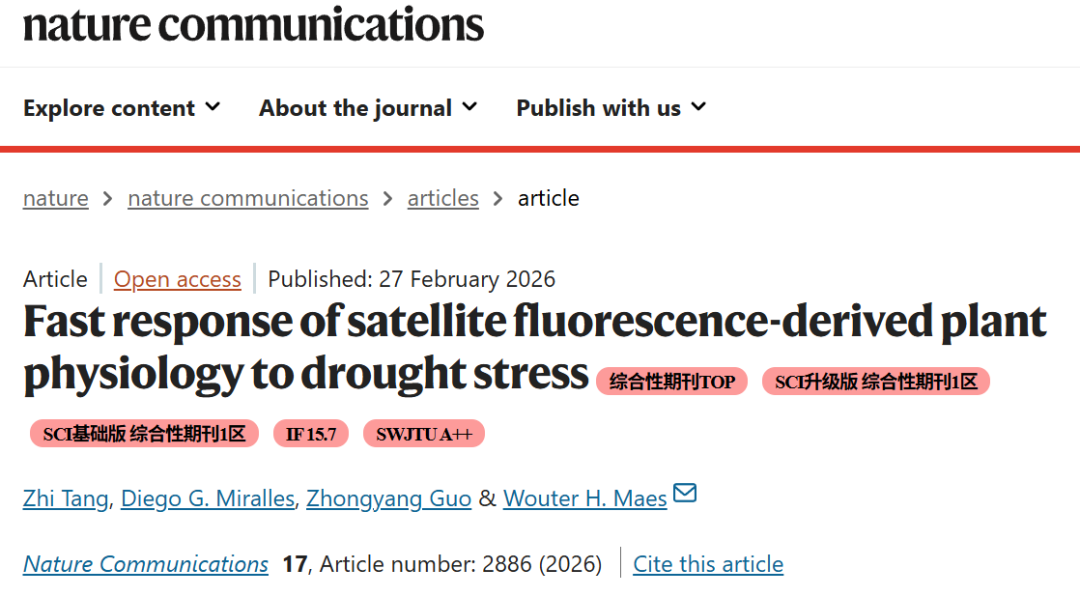This screenshot has width=1080, height=597.
Task: Click author Wouter H. Maes name
Action: [x=584, y=498]
